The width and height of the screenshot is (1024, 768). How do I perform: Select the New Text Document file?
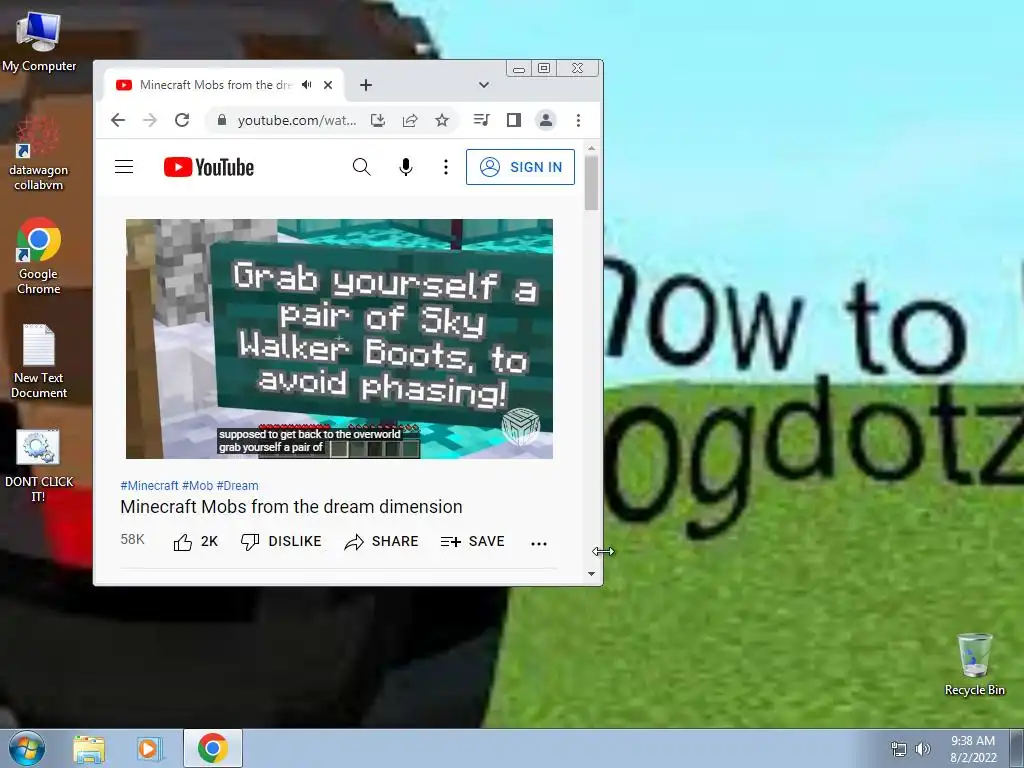tap(39, 361)
